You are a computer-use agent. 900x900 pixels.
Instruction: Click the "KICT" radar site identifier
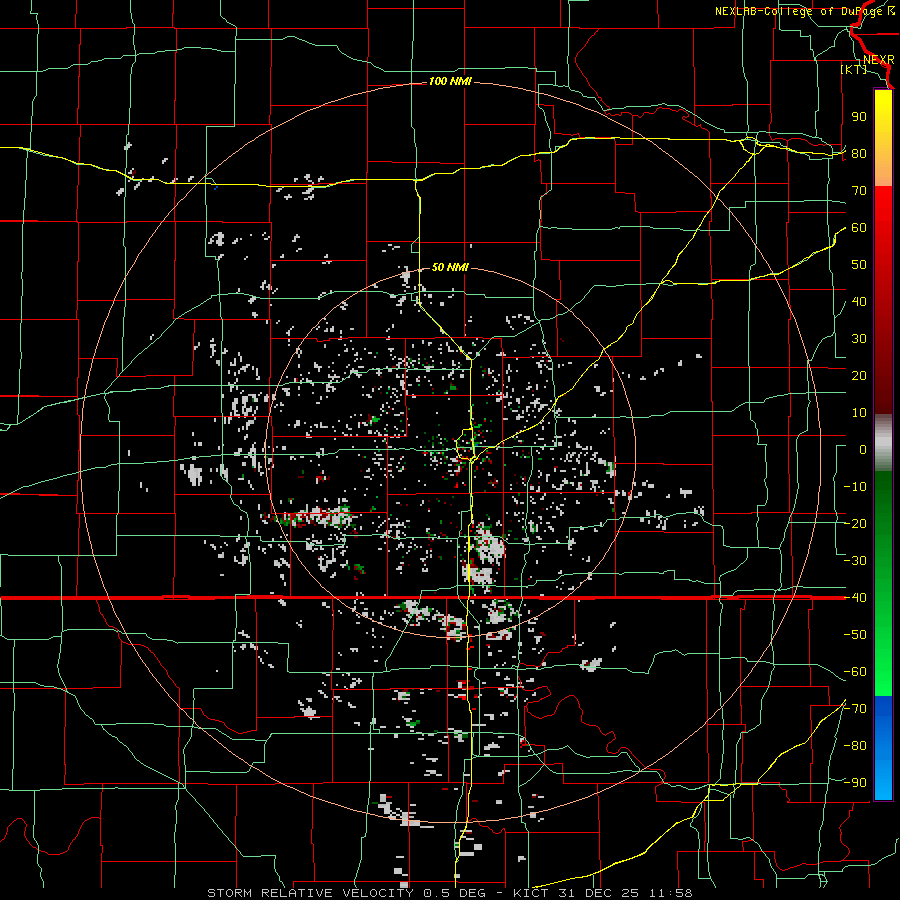click(531, 893)
